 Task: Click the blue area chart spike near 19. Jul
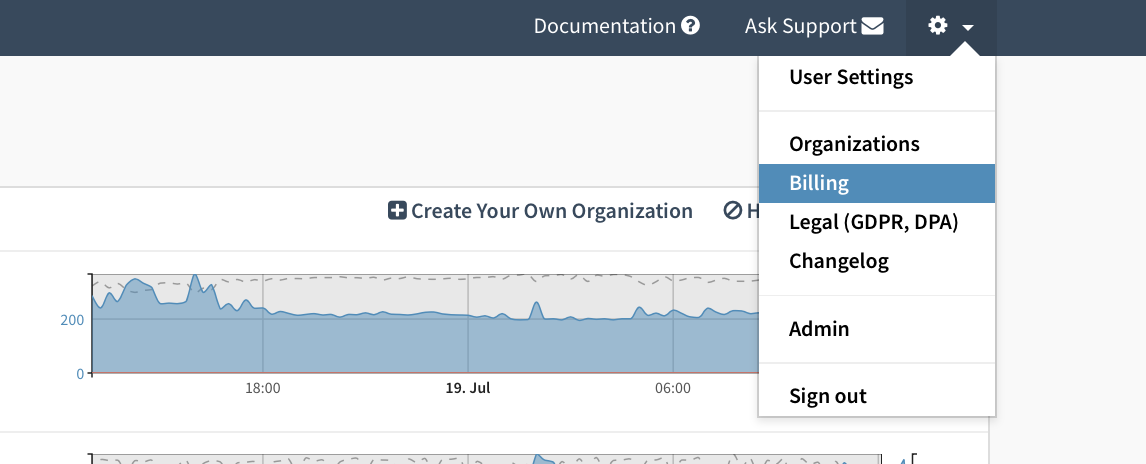tap(536, 310)
